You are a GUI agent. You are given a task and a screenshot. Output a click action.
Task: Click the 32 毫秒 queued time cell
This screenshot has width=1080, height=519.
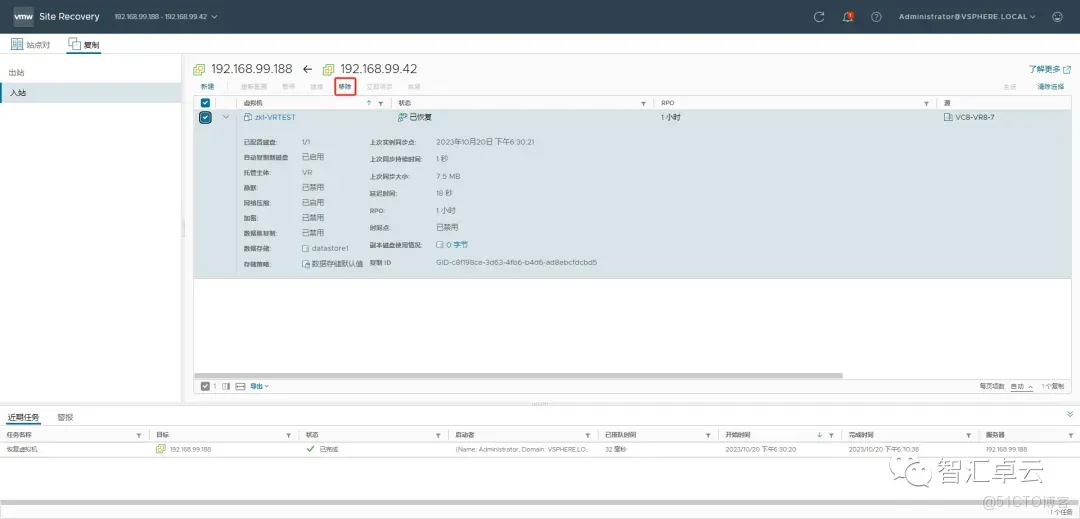coord(616,449)
